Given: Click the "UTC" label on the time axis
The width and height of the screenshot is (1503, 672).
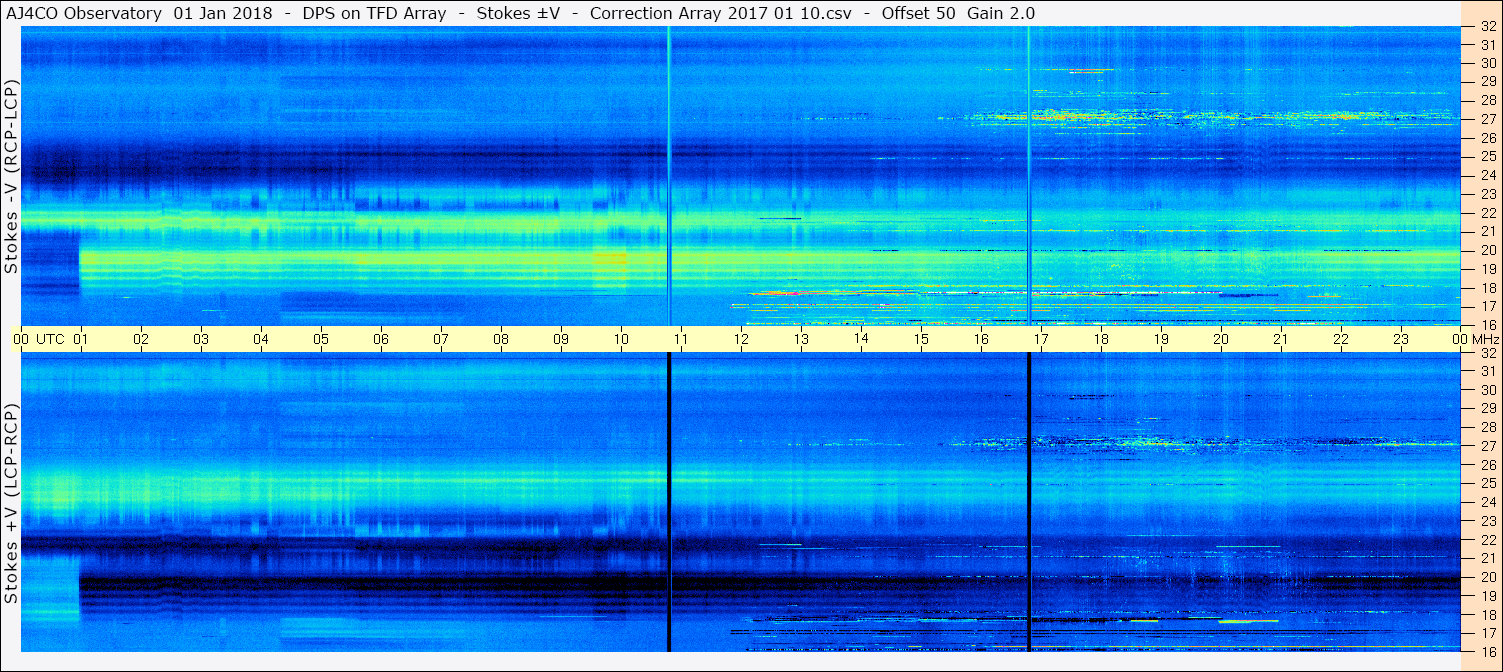Looking at the screenshot, I should 50,339.
